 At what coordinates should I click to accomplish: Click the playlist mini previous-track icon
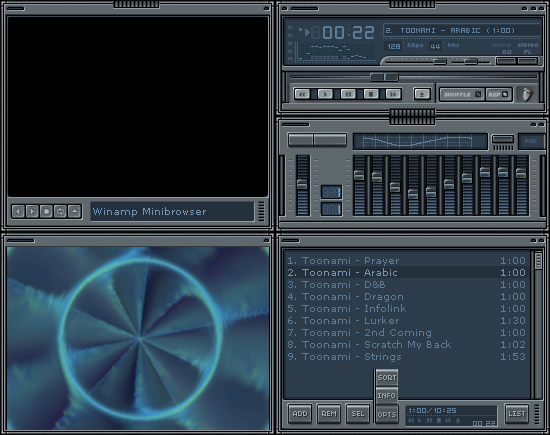(411, 420)
